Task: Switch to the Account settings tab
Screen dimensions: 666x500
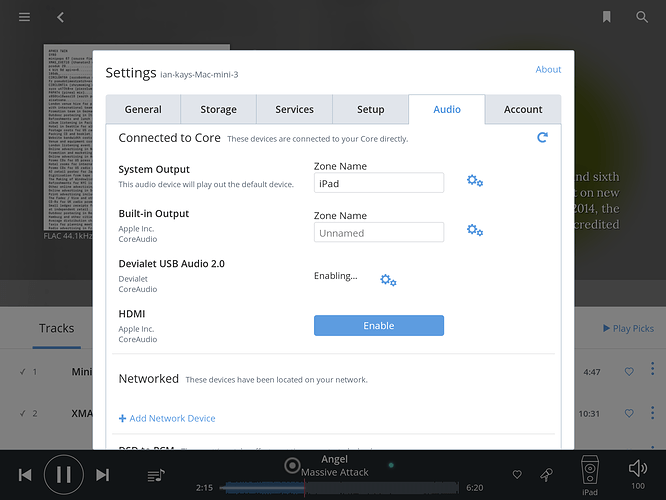Action: point(523,110)
